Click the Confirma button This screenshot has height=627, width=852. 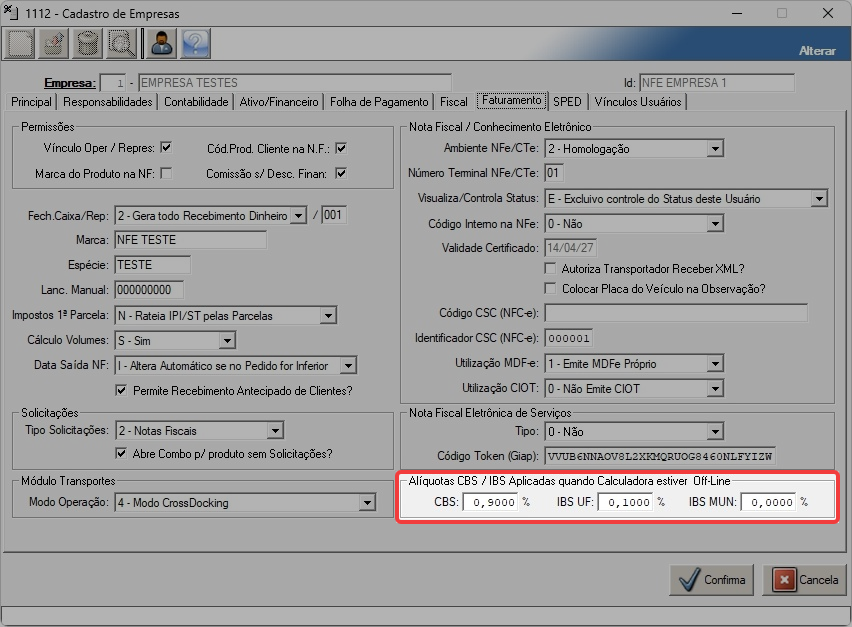[711, 580]
